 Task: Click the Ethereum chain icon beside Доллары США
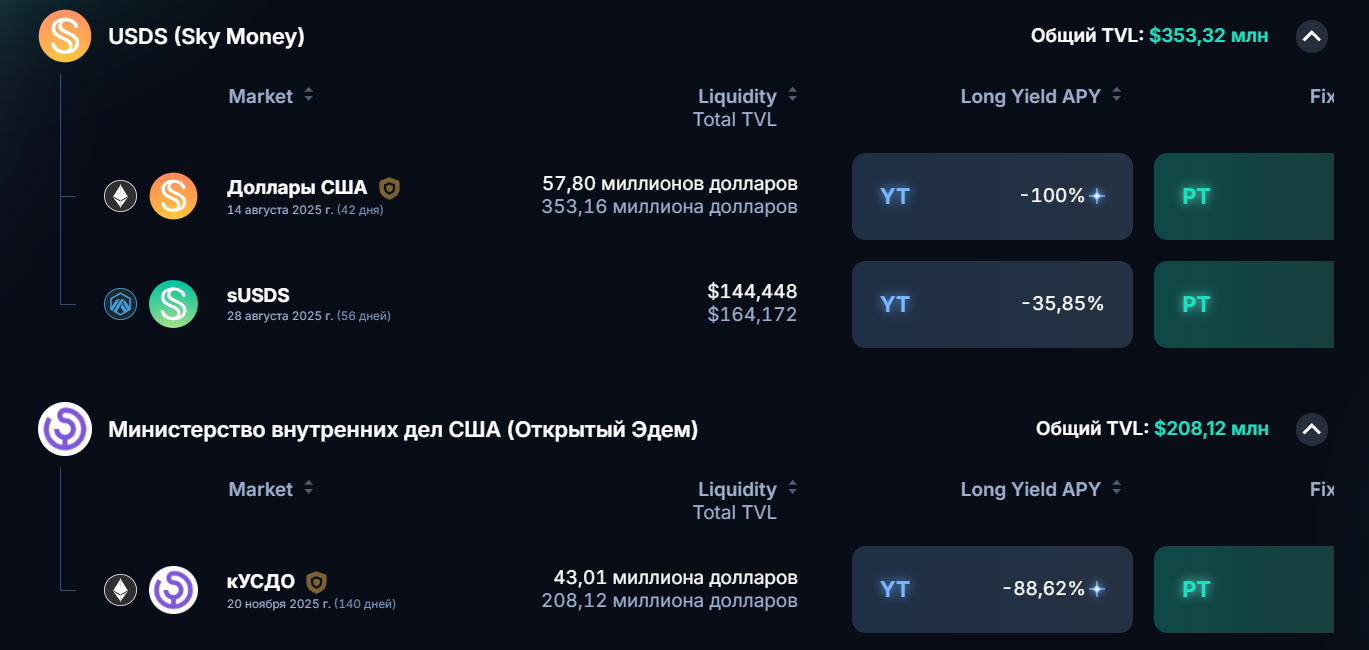tap(121, 196)
